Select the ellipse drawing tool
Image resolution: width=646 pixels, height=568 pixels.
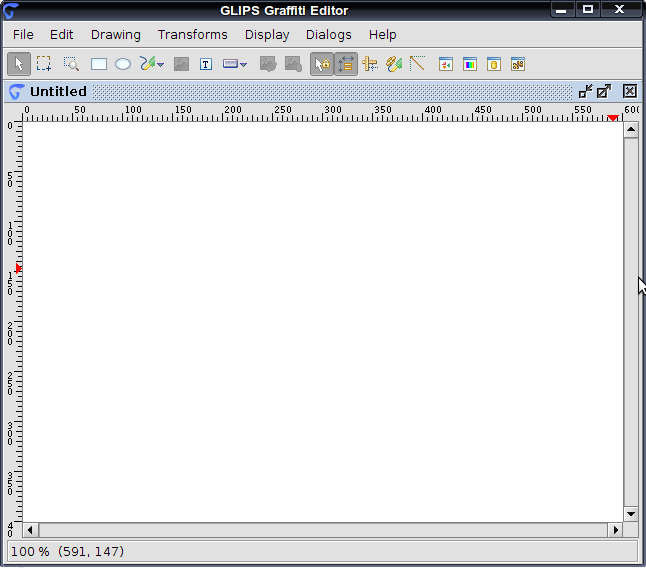tap(123, 64)
